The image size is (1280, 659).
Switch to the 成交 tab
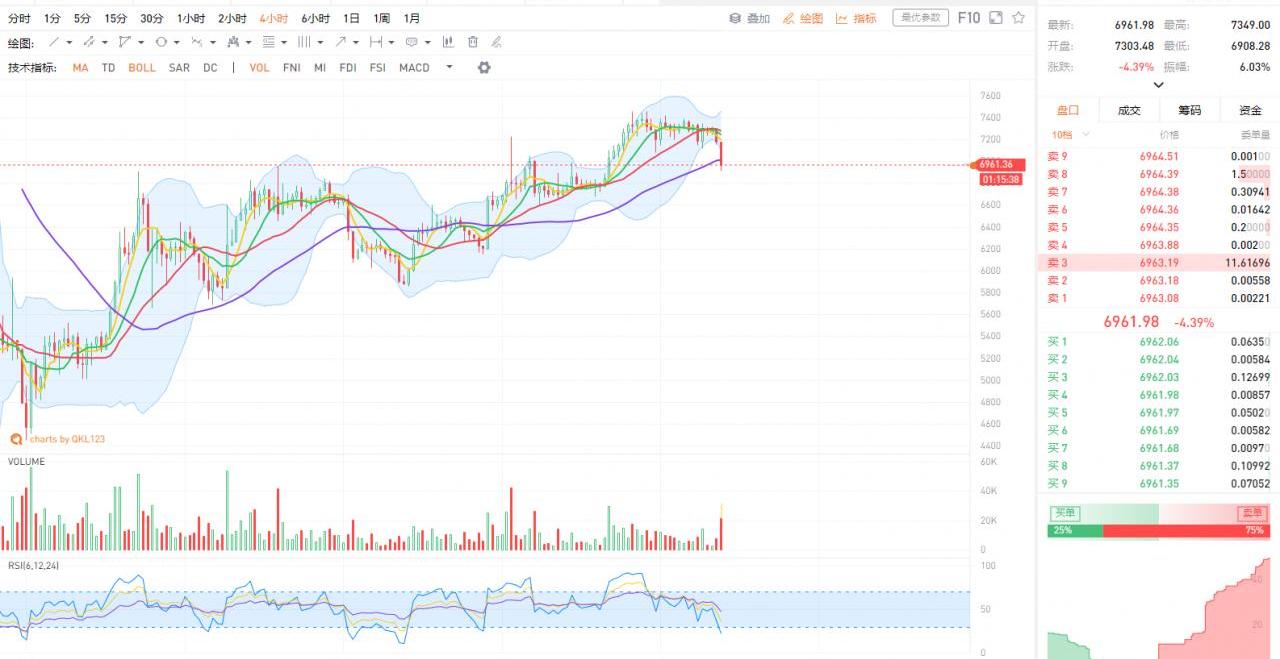[x=1129, y=111]
